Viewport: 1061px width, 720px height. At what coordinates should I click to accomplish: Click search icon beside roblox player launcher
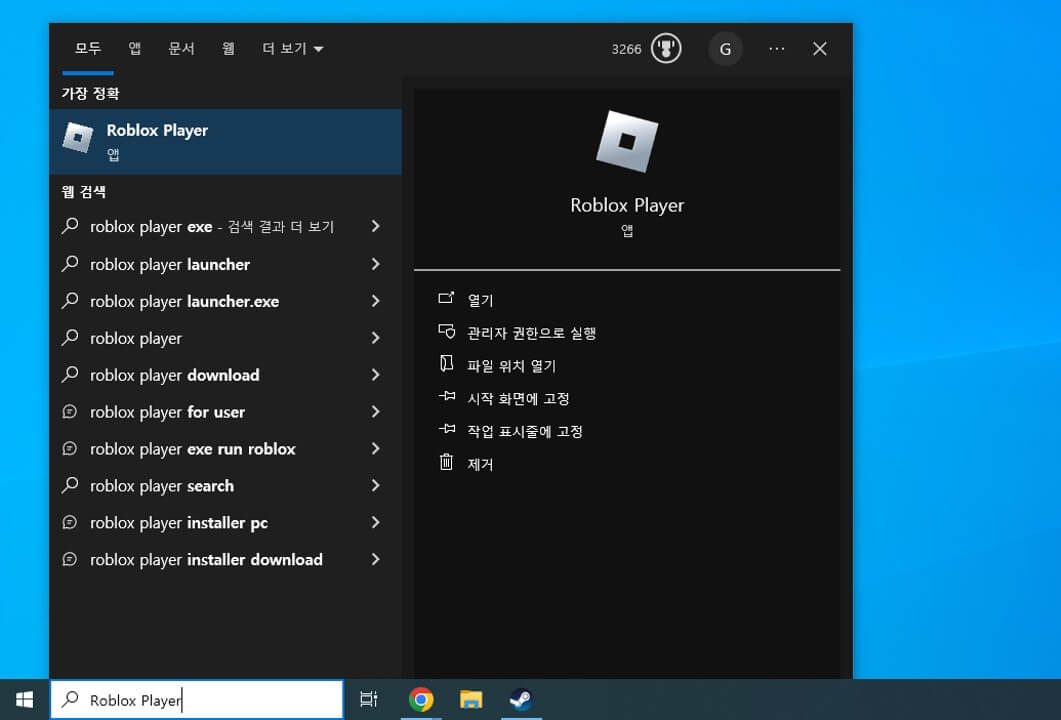[70, 264]
